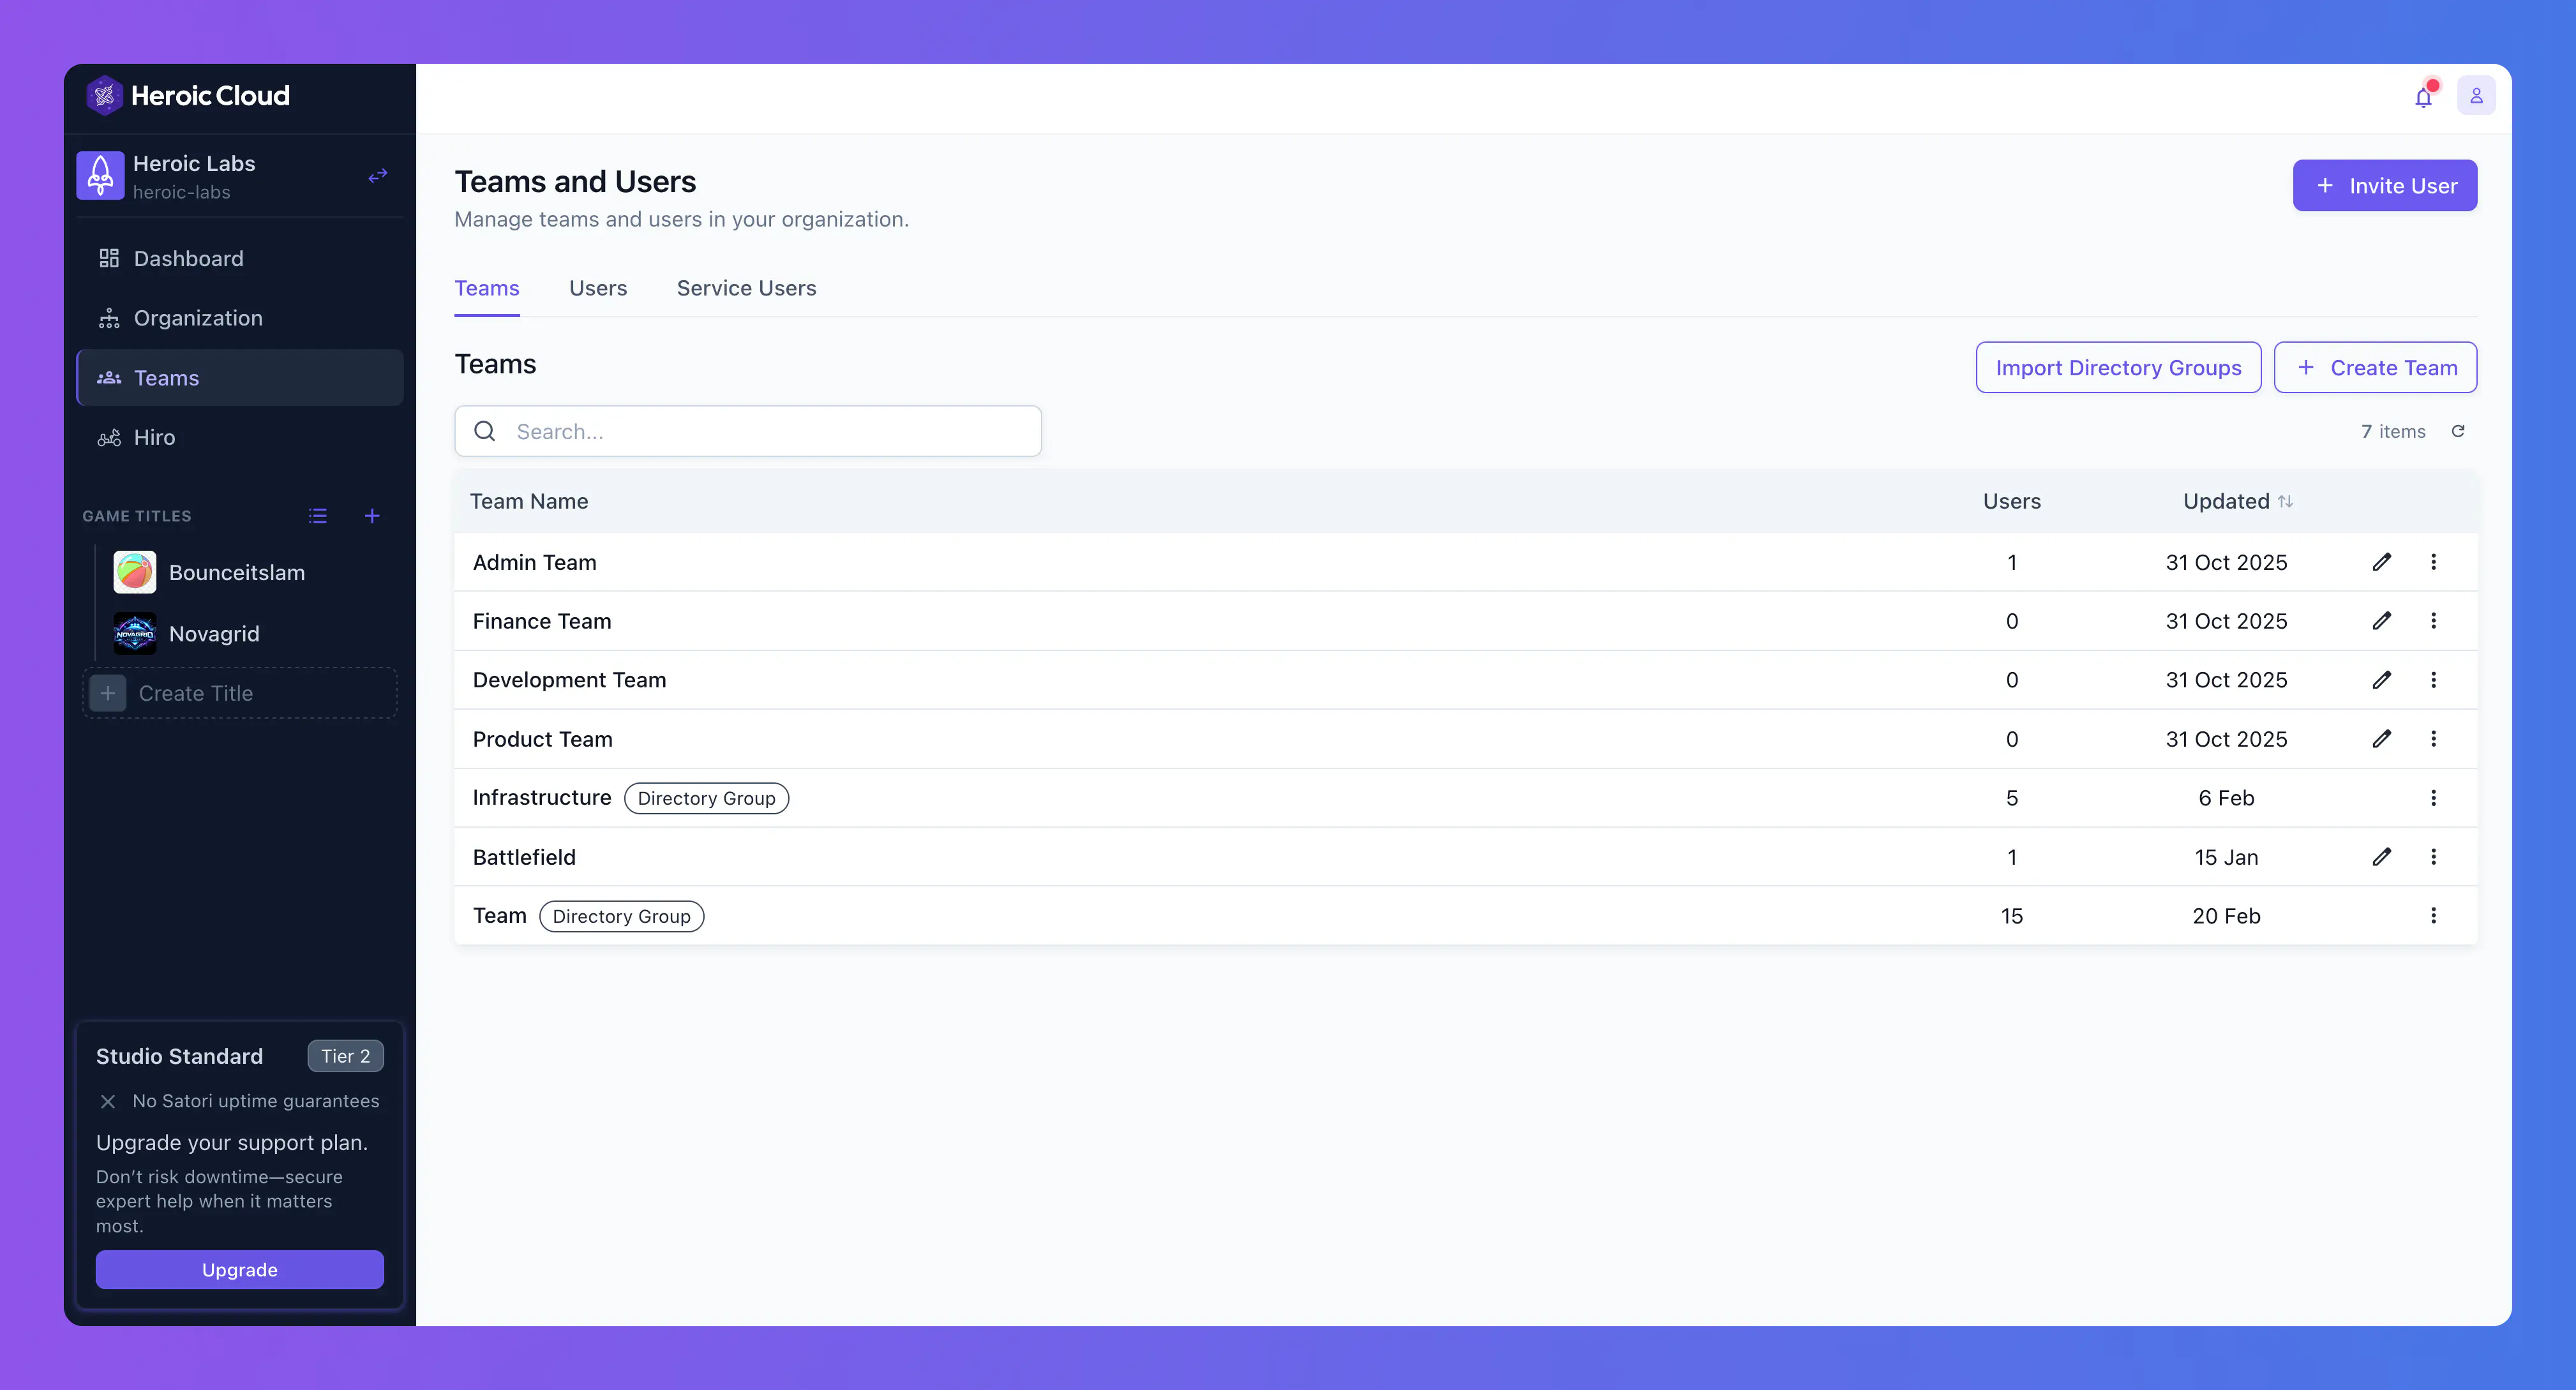Viewport: 2576px width, 1390px height.
Task: Select the Organization section in sidebar
Action: 198,318
